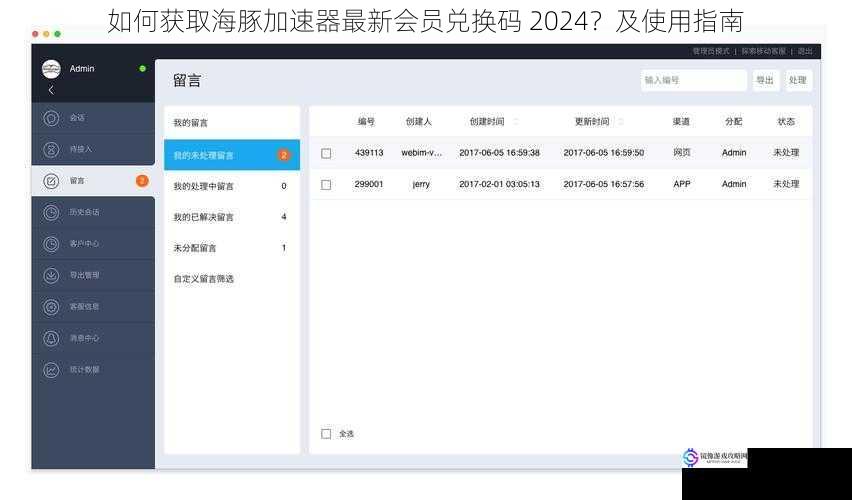Viewport: 852px width, 500px height.
Task: Sort by 更新时间 using its sort arrows
Action: (620, 122)
